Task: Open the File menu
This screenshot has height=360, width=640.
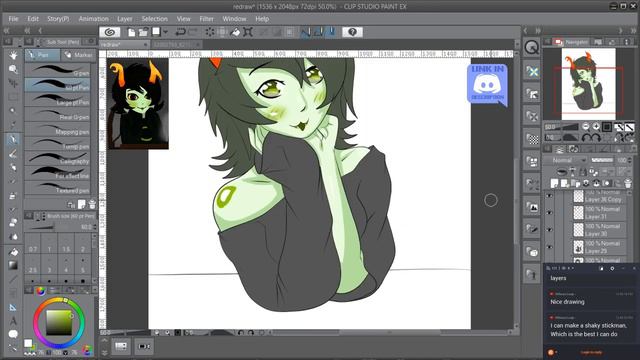Action: (13, 19)
